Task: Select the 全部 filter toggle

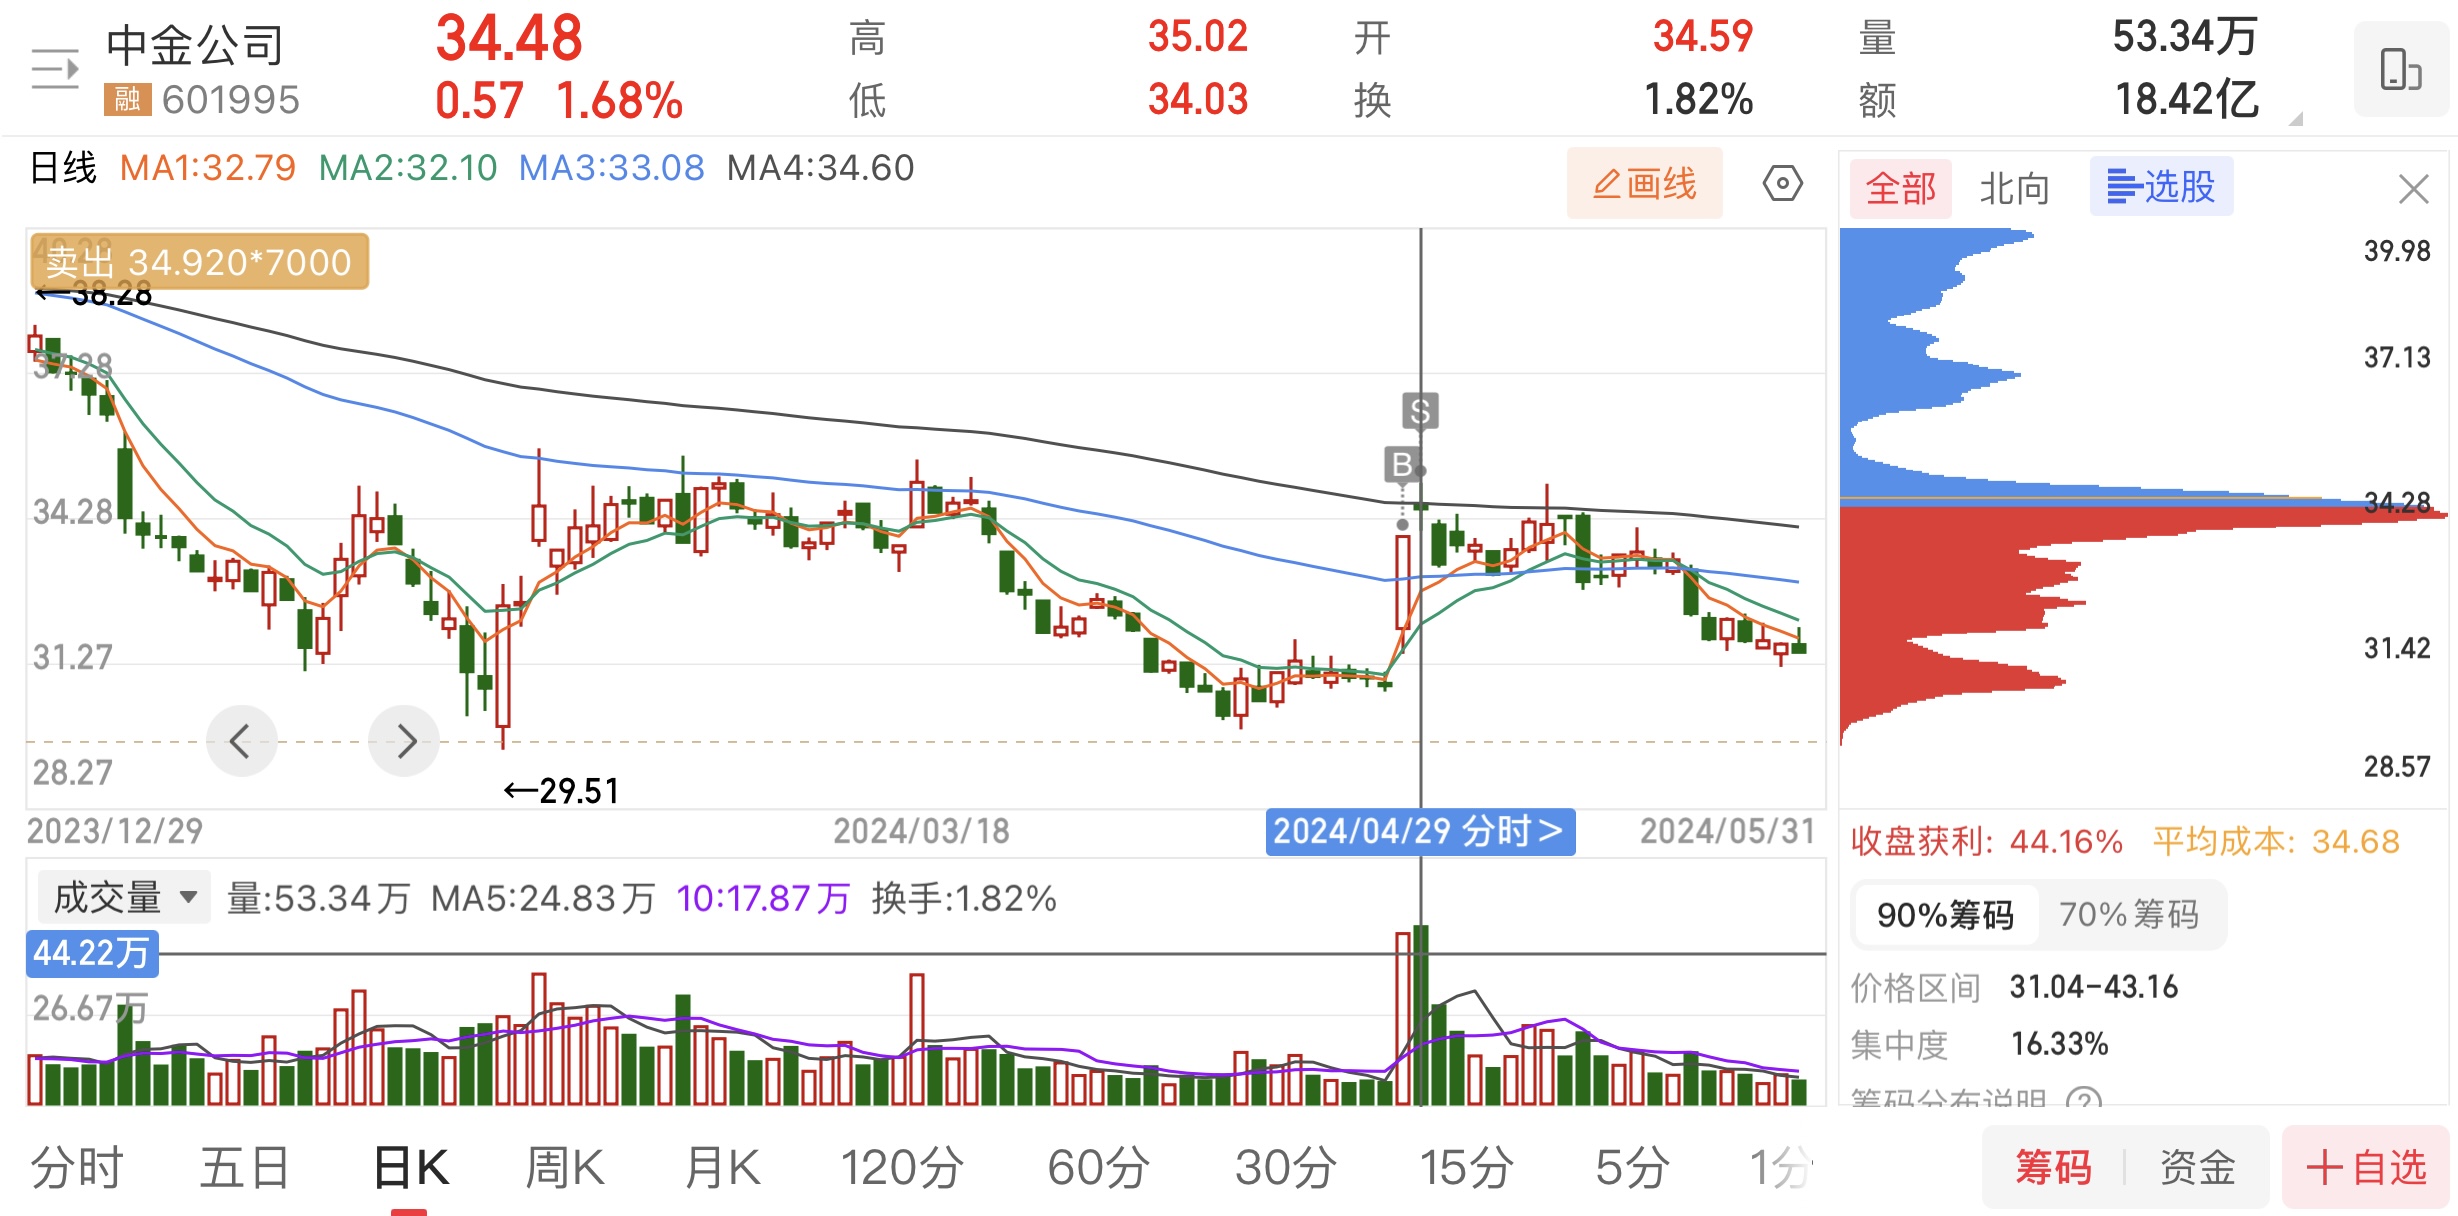Action: coord(1900,188)
